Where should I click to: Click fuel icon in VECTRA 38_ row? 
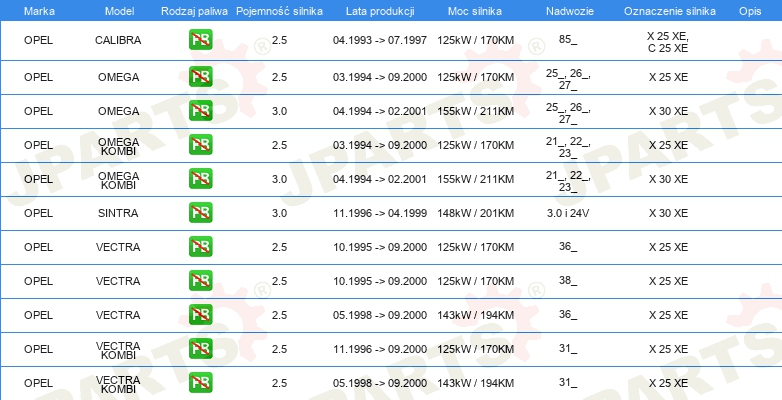(x=200, y=280)
